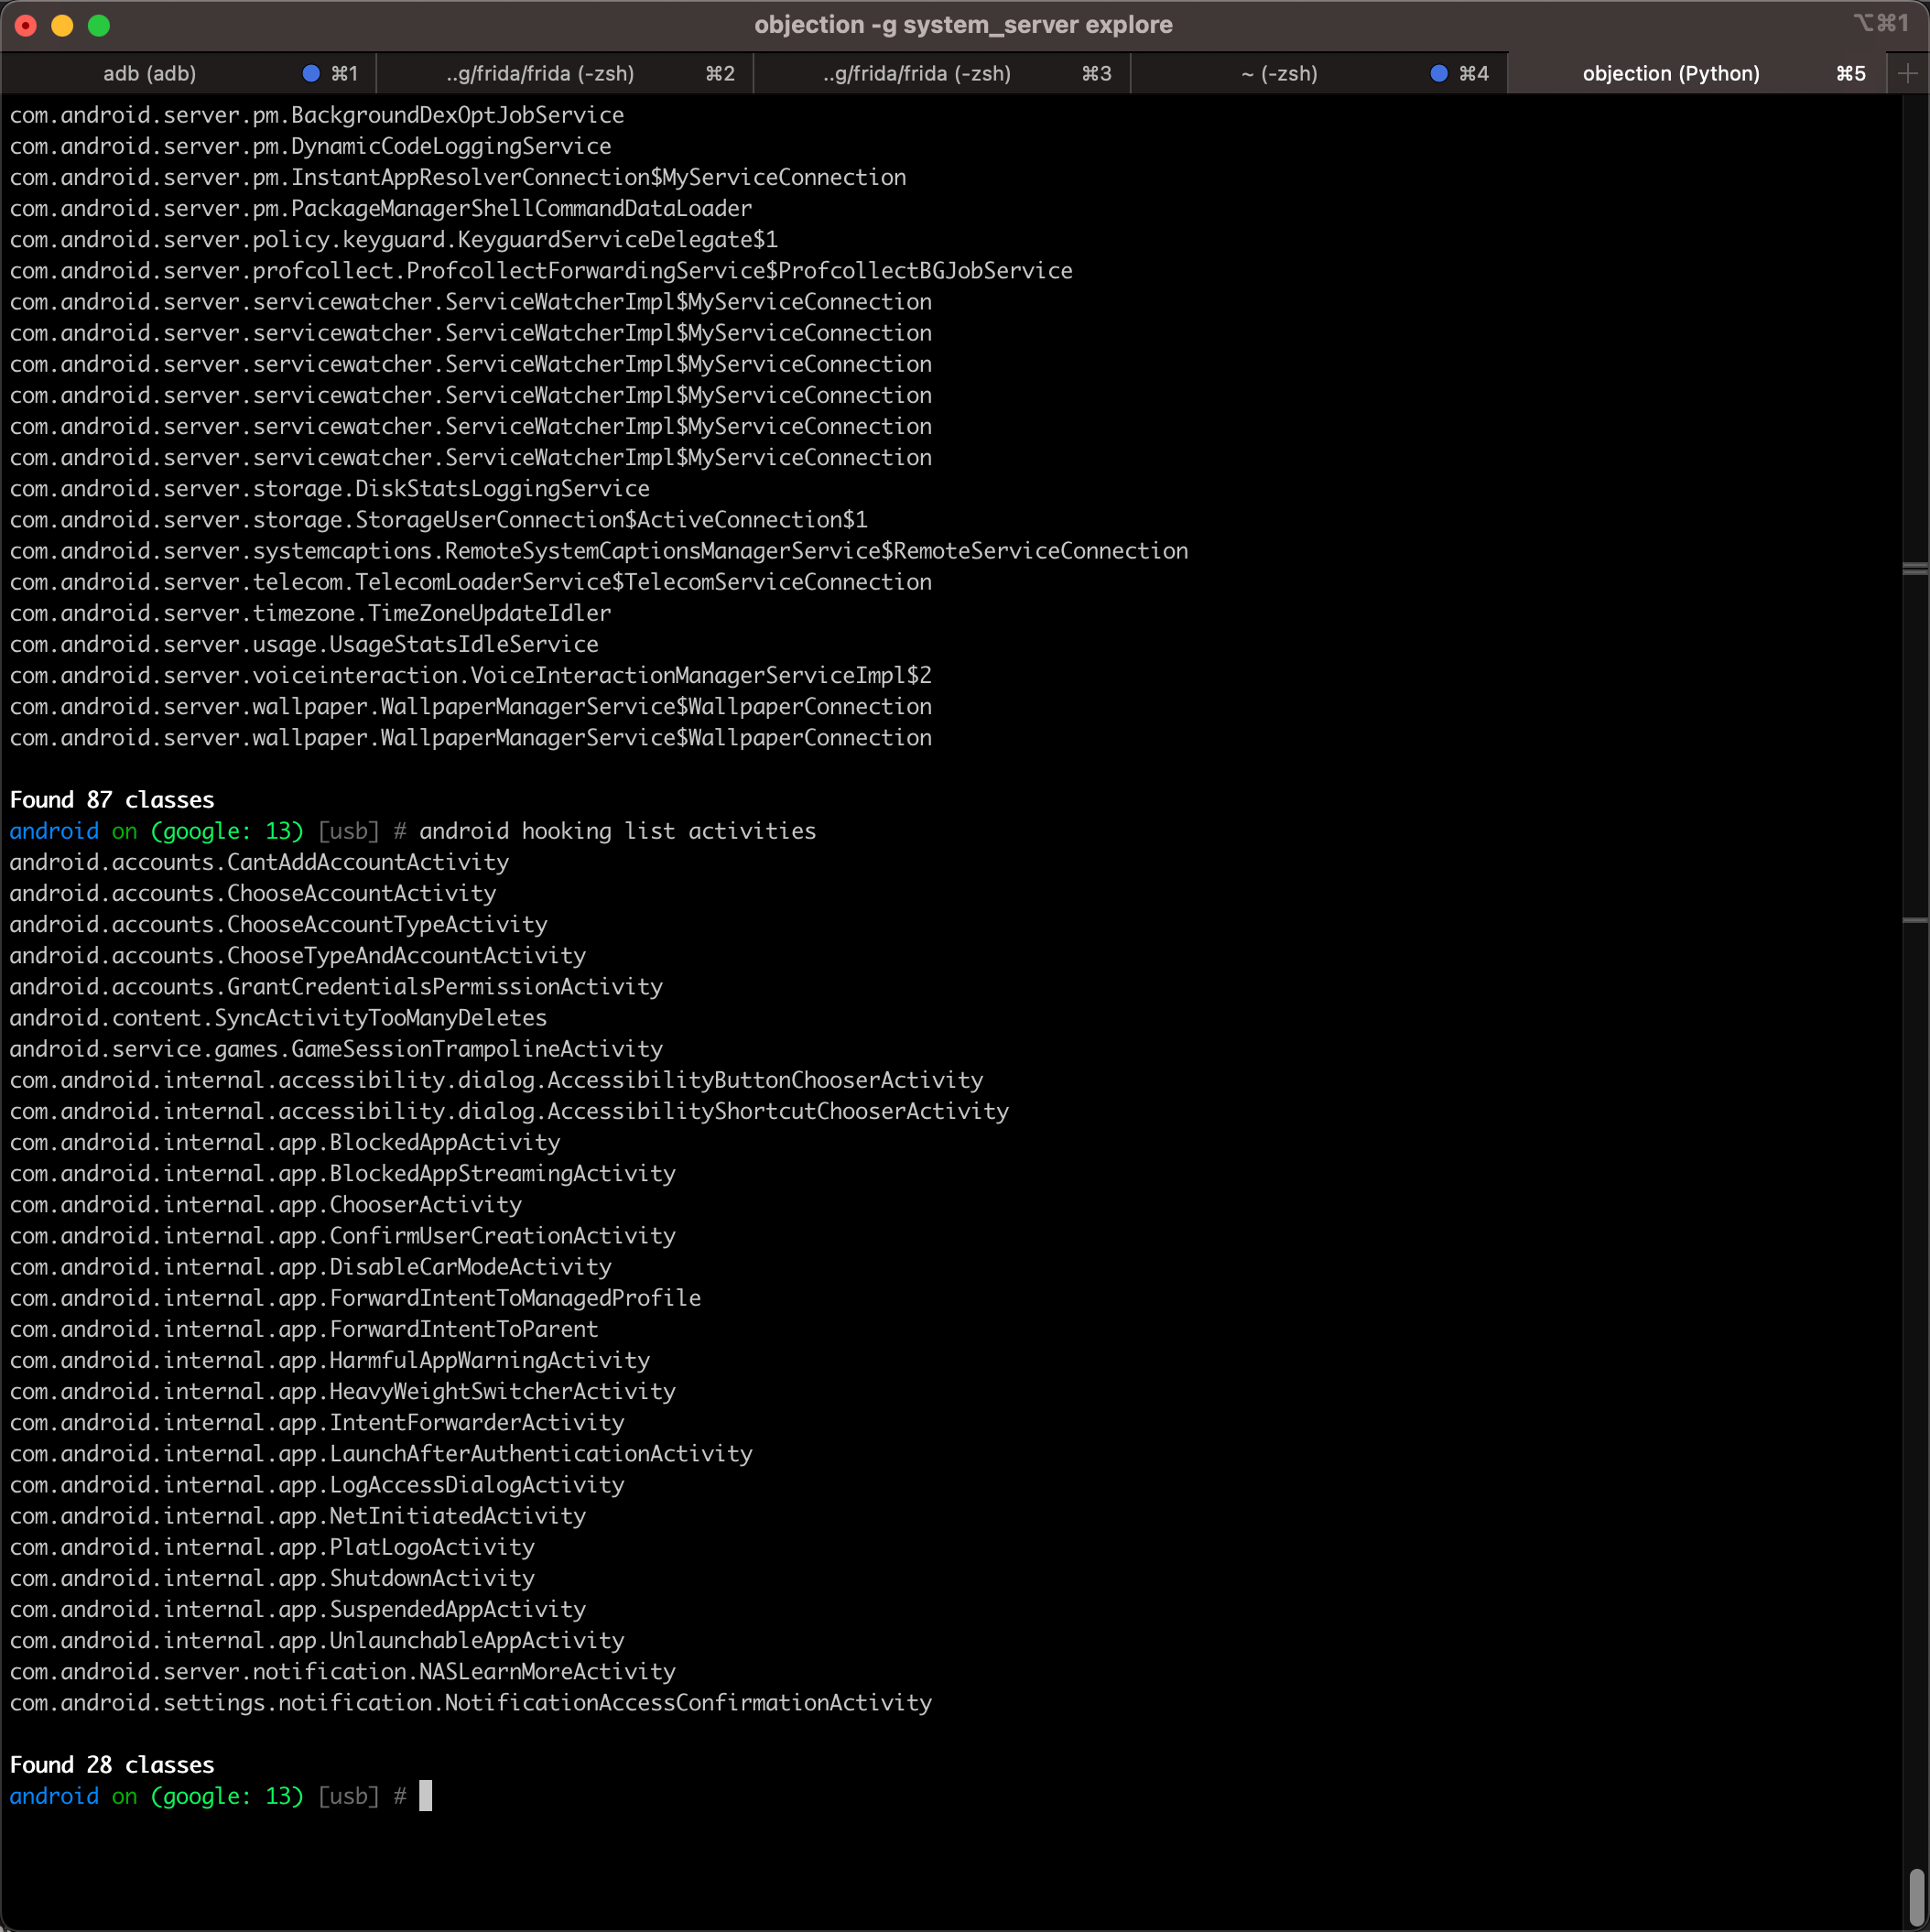Click ProfcollectBGJobService line
This screenshot has width=1930, height=1932.
541,270
